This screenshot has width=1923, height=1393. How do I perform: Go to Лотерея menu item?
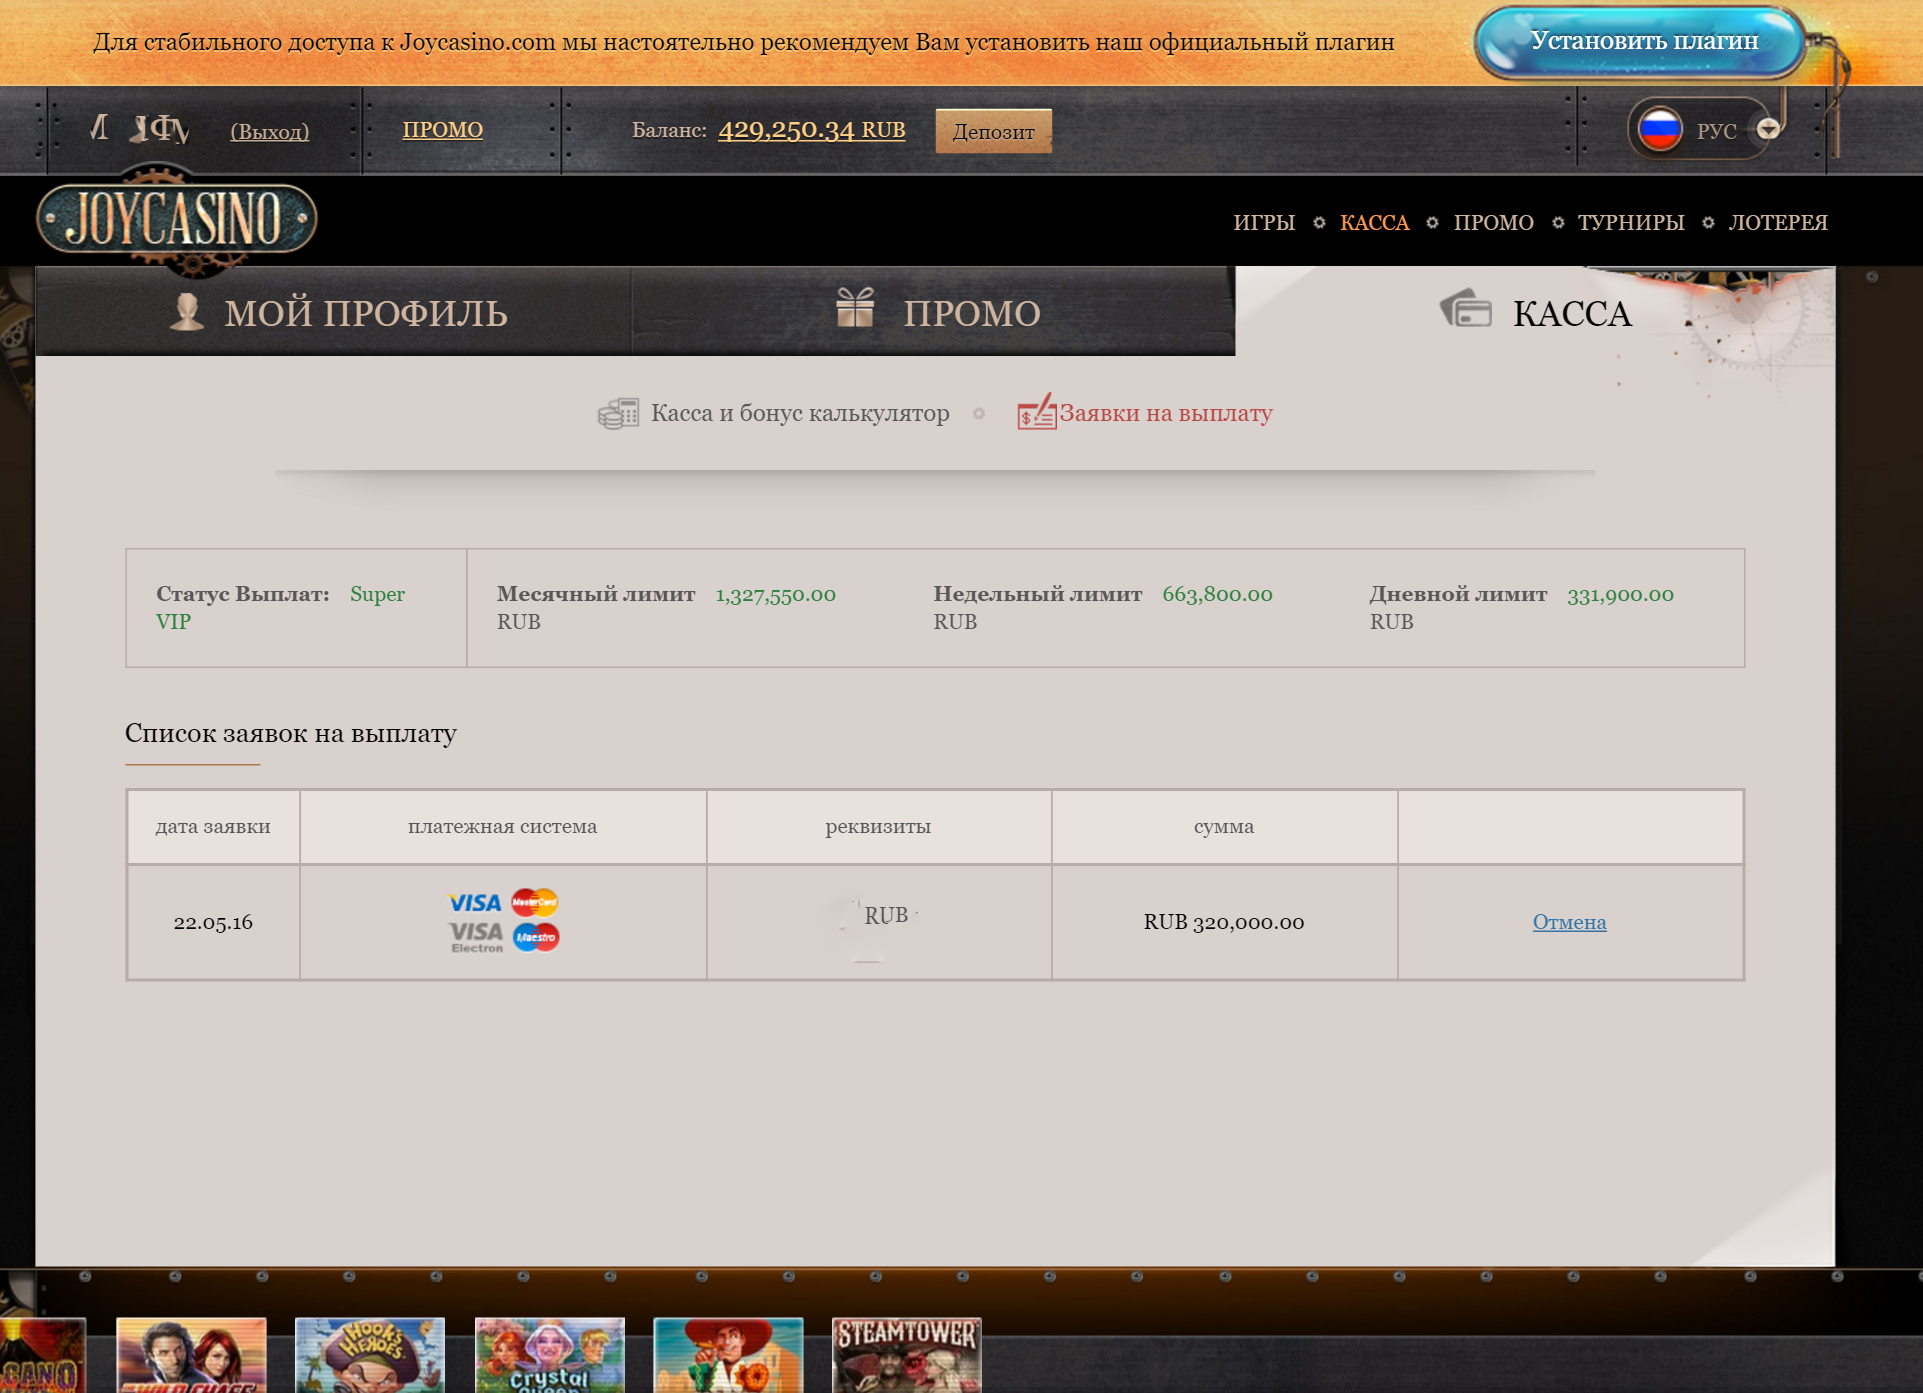click(1777, 223)
